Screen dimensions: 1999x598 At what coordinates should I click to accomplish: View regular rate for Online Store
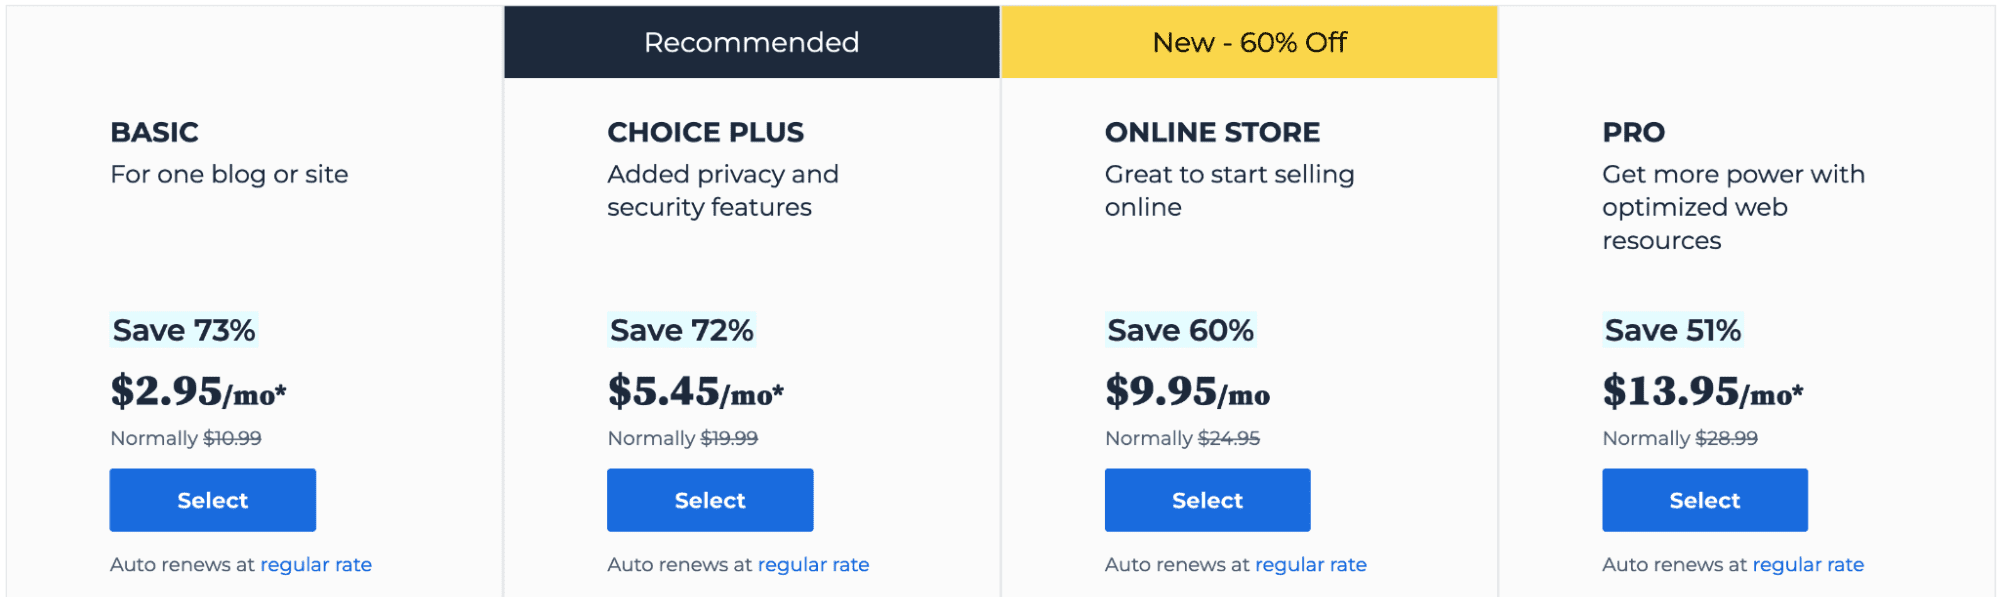(x=1310, y=564)
